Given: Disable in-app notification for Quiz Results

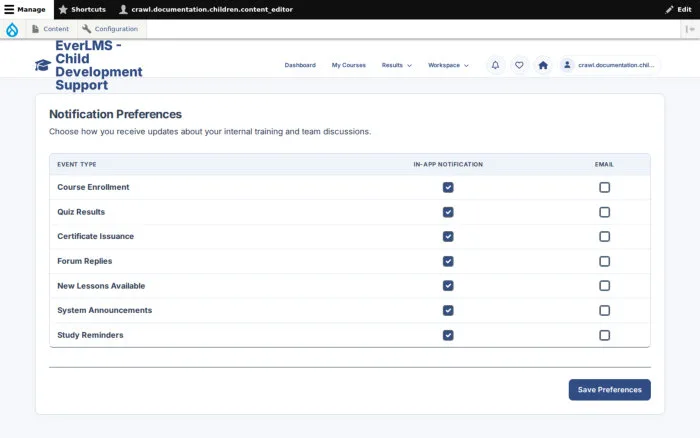Looking at the screenshot, I should click(448, 212).
